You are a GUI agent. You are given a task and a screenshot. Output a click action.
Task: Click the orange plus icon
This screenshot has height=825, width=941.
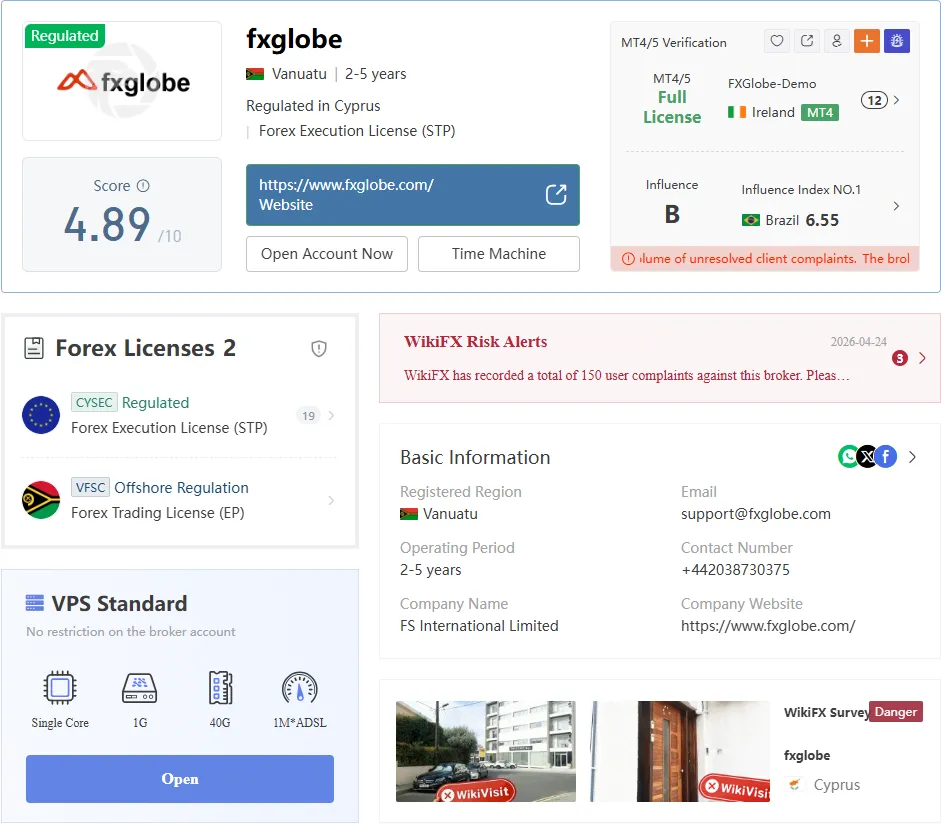[x=867, y=41]
